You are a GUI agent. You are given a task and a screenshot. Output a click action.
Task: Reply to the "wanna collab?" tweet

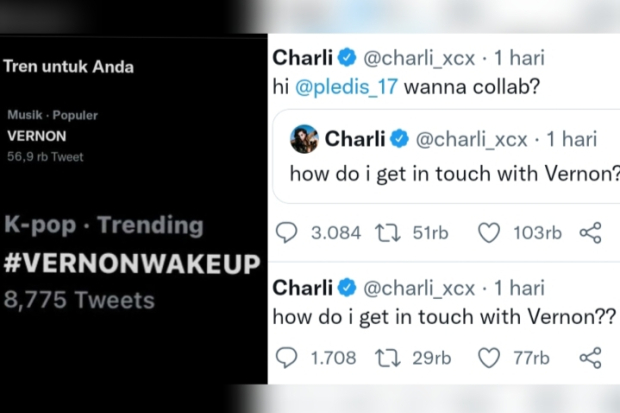click(287, 233)
